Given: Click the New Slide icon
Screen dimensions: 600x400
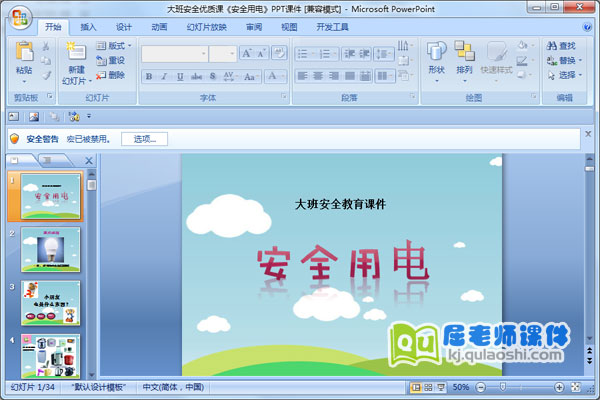Looking at the screenshot, I should click(x=76, y=52).
